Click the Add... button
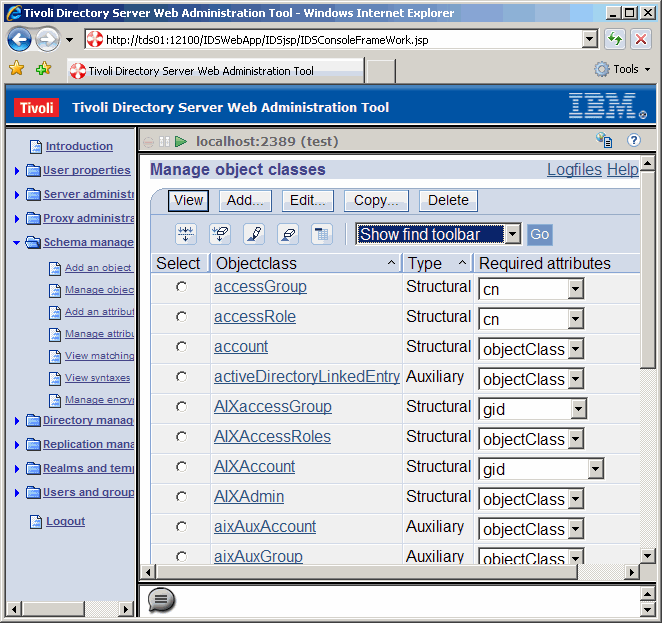 [245, 200]
